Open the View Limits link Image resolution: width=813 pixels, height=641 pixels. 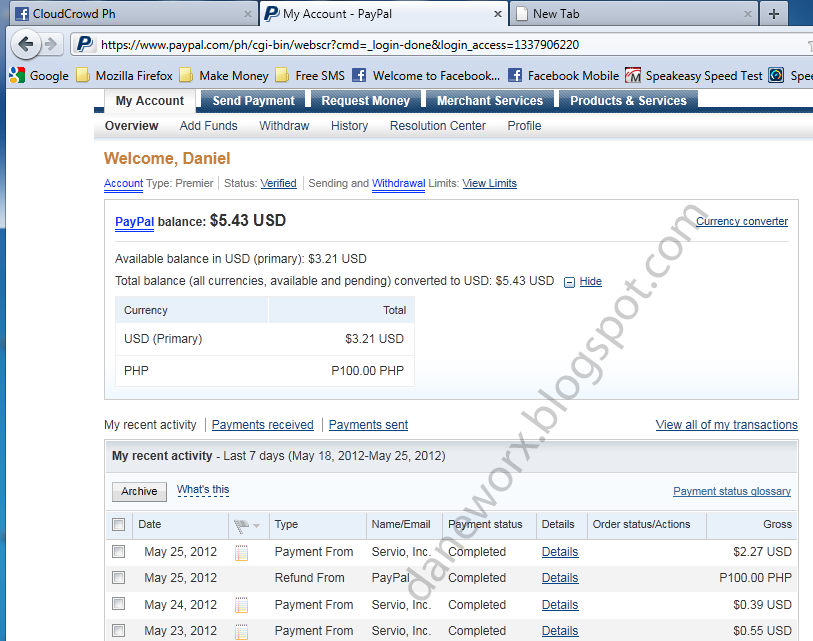[489, 184]
